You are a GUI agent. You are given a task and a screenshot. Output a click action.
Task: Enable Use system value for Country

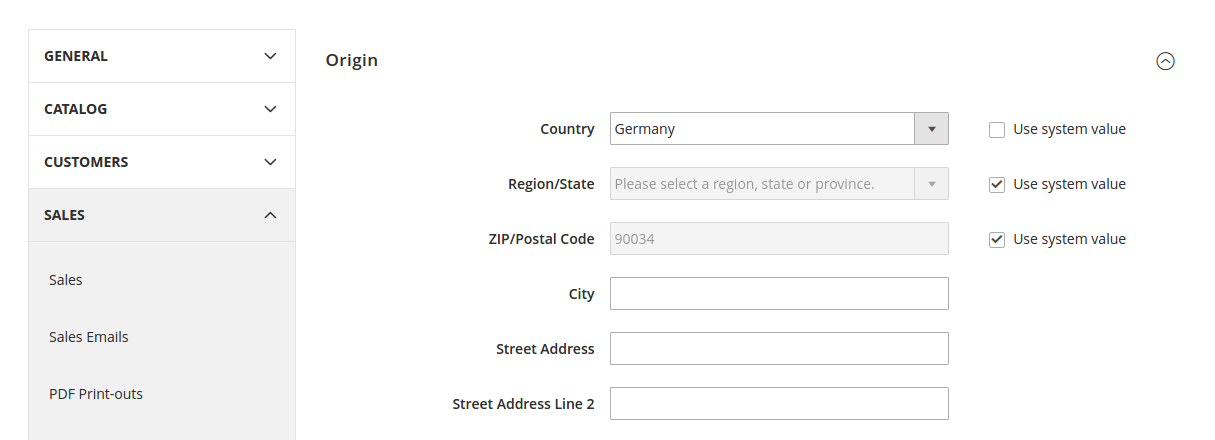[997, 129]
